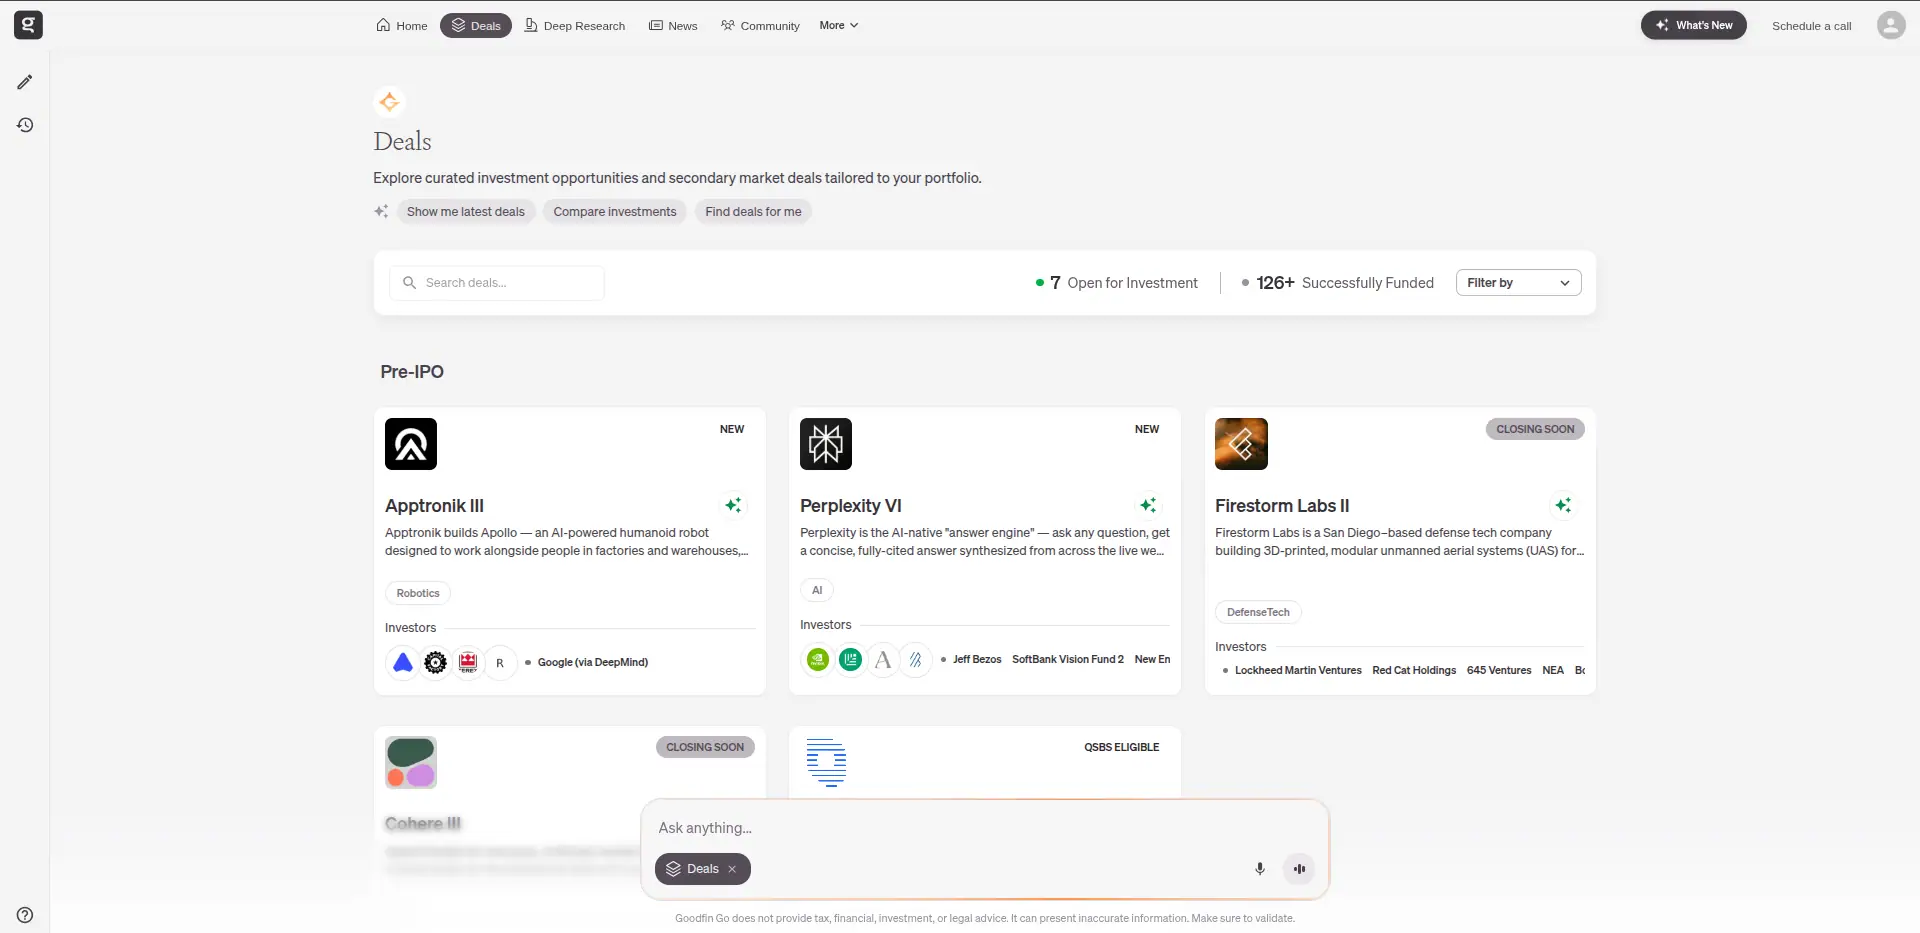Click the sparkle icon beside Perplexity VI
The height and width of the screenshot is (933, 1920).
tap(1148, 506)
